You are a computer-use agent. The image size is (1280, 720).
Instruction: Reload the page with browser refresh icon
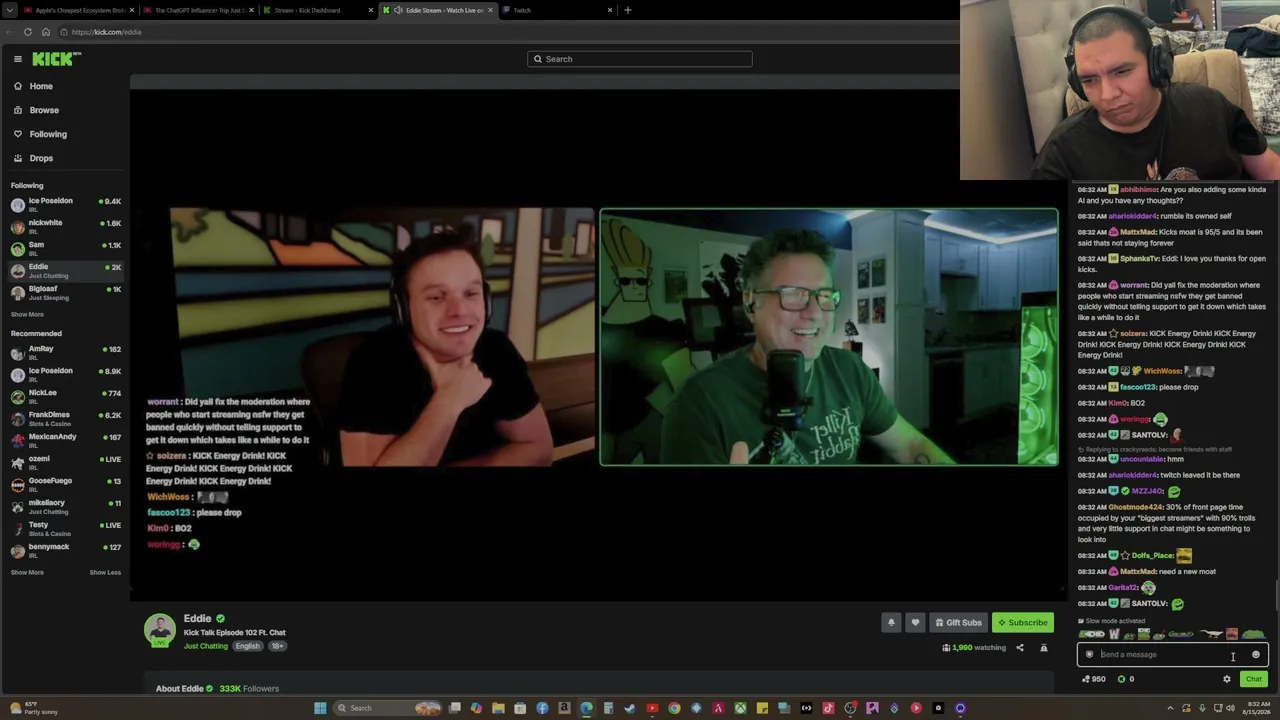(x=28, y=32)
